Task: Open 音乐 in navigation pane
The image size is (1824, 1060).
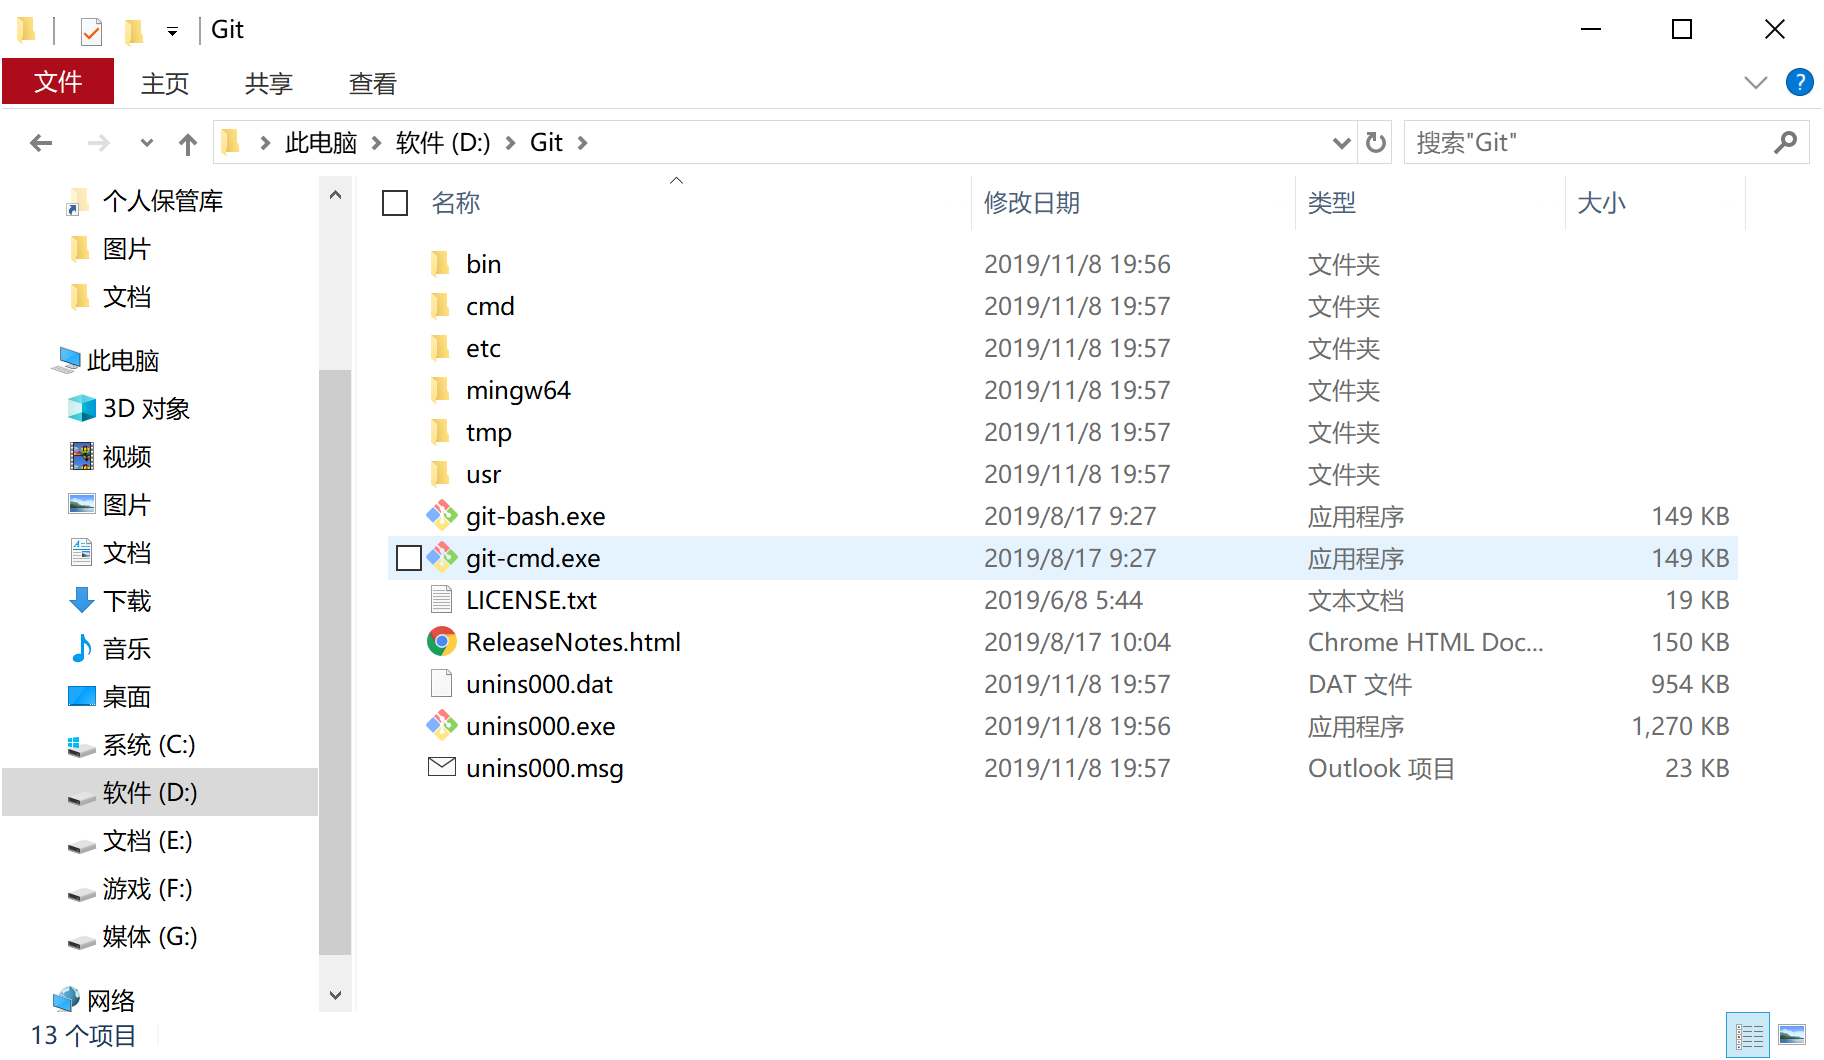Action: (127, 649)
